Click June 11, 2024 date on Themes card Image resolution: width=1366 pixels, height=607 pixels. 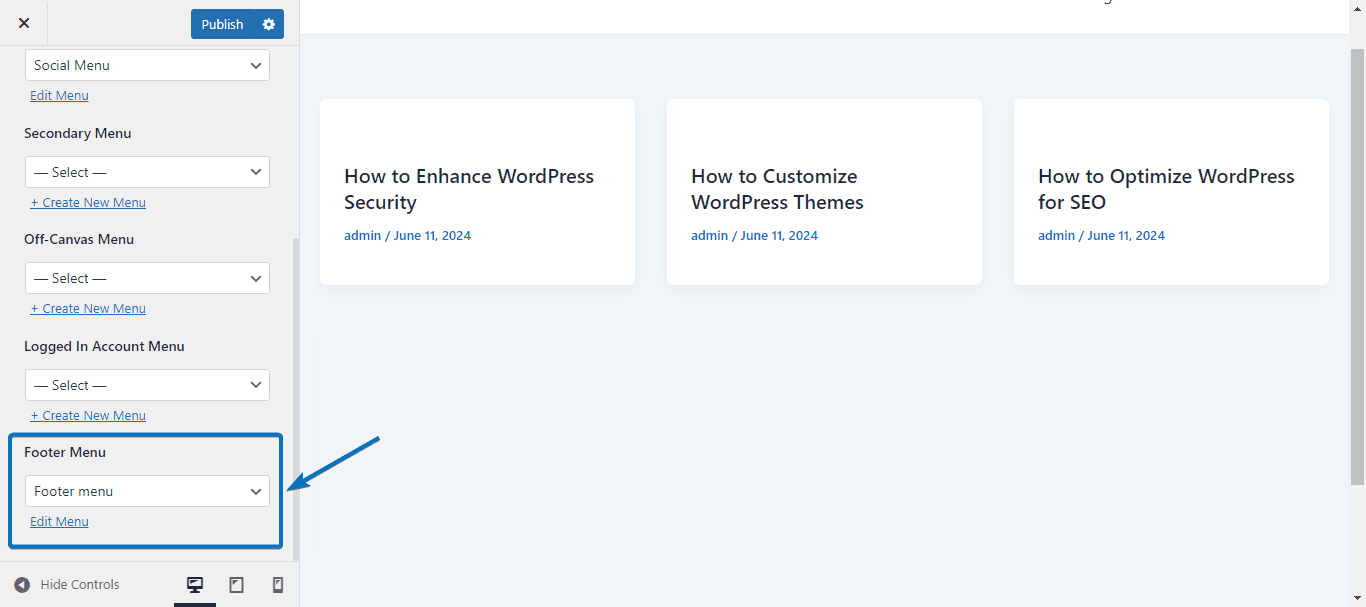(779, 236)
